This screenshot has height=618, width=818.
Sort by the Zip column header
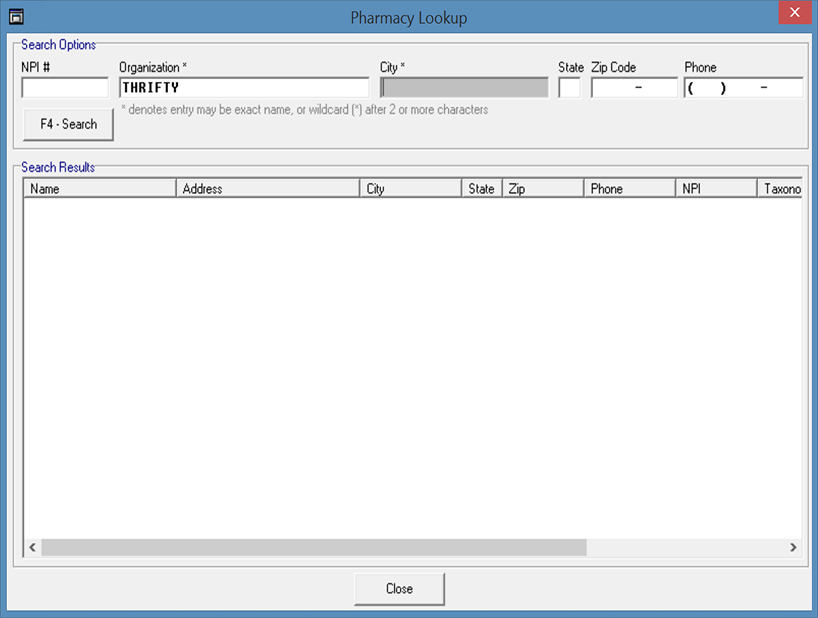coord(542,189)
